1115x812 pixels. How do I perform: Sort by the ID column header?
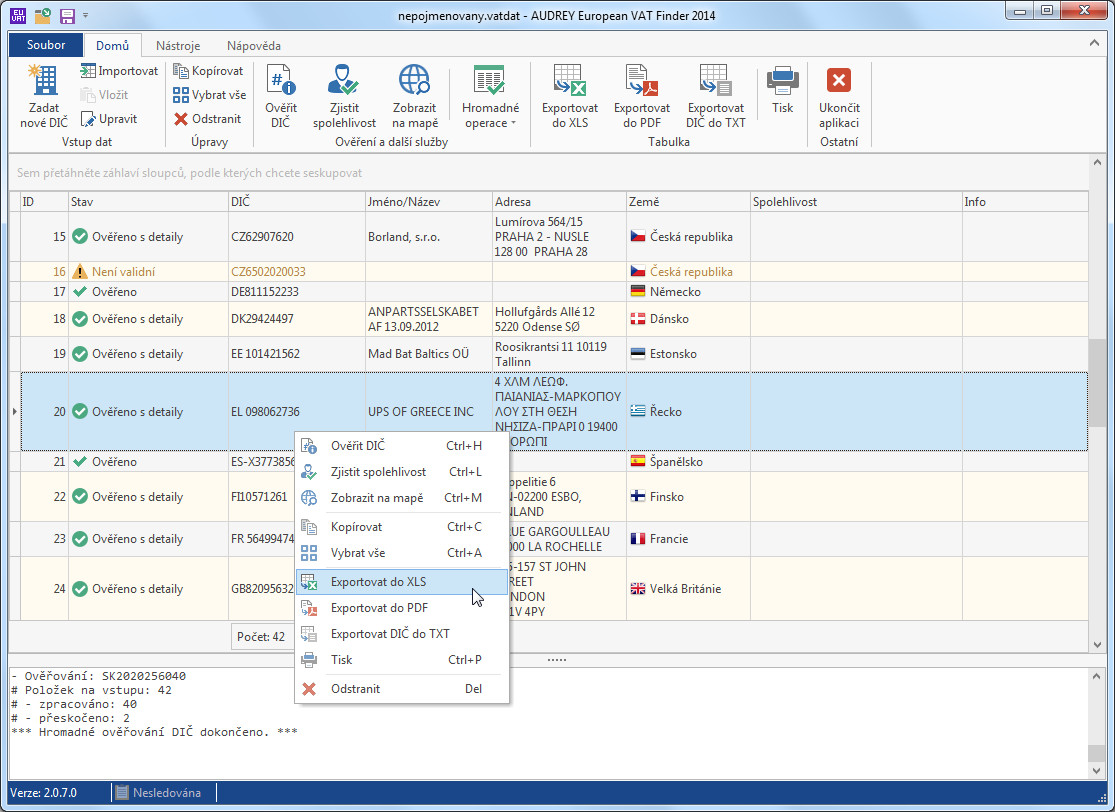pos(44,202)
